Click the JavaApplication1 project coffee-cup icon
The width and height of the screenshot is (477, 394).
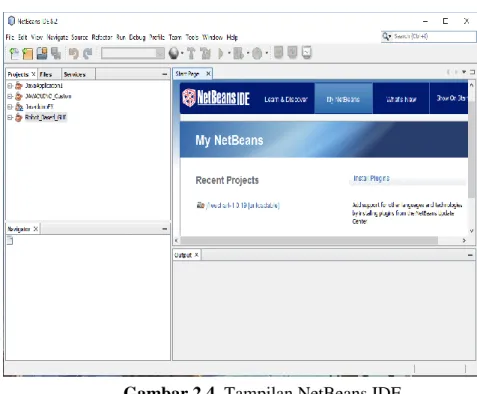coord(19,86)
